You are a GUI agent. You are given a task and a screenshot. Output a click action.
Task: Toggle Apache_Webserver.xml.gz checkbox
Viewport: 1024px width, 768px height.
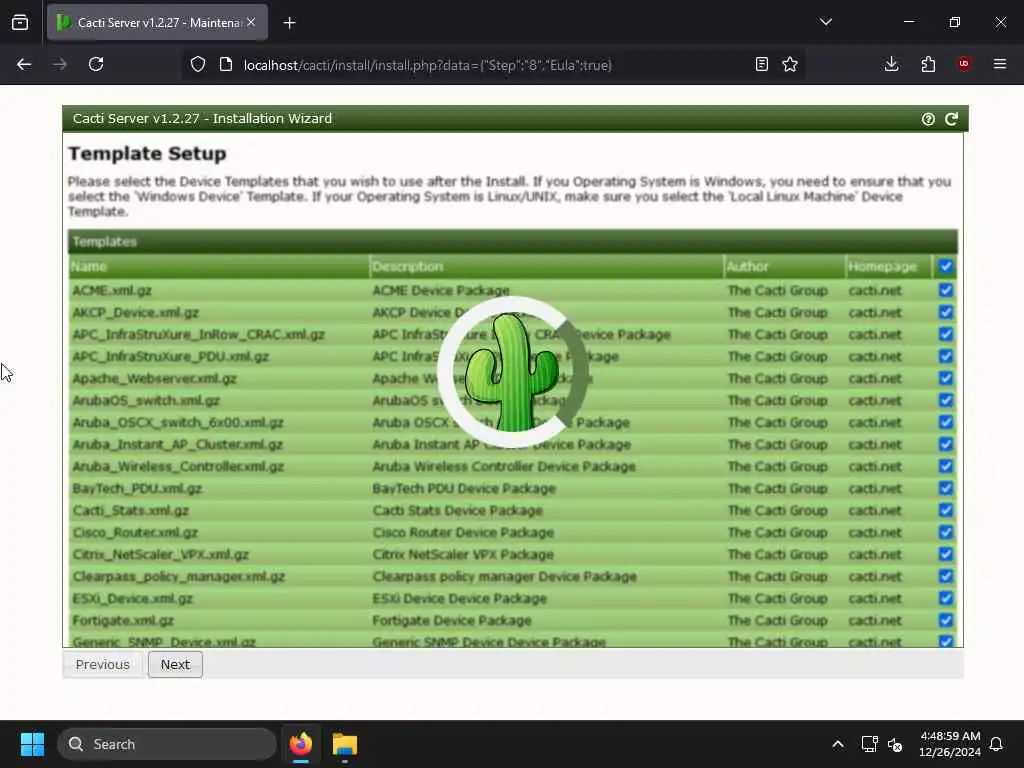point(946,378)
